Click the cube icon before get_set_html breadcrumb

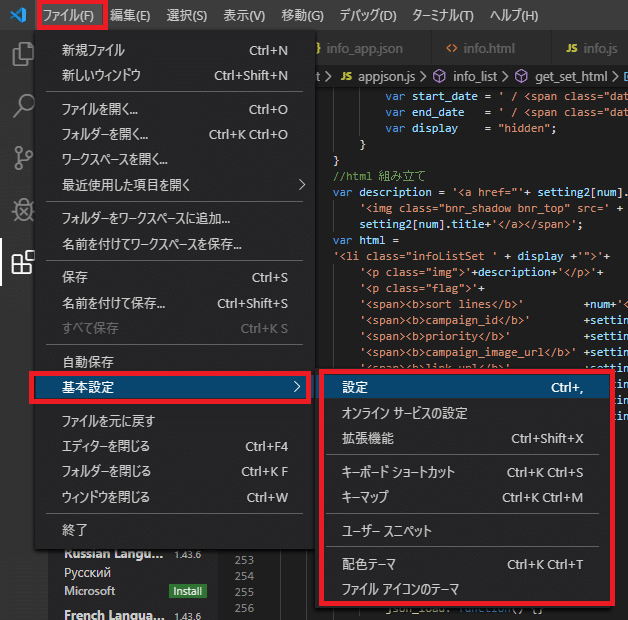[x=521, y=76]
